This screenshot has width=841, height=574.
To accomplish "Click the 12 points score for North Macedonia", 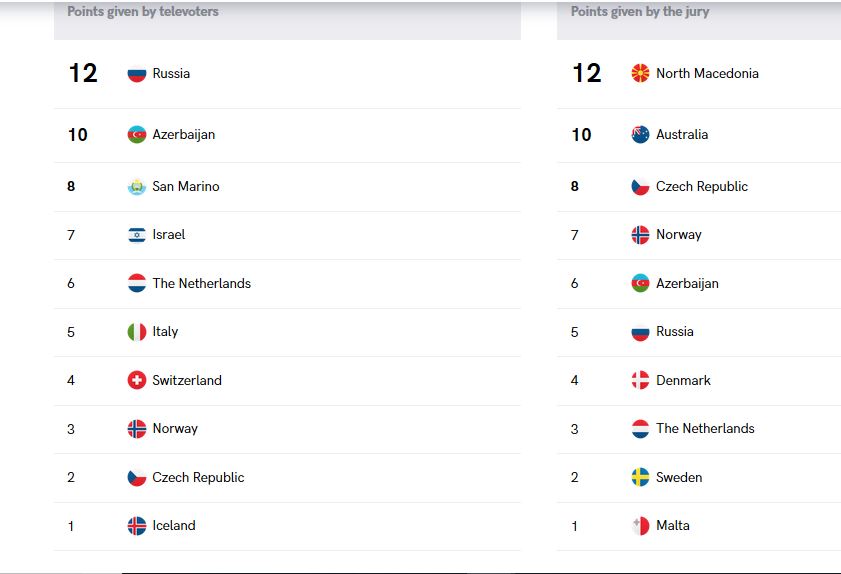I will click(x=587, y=73).
